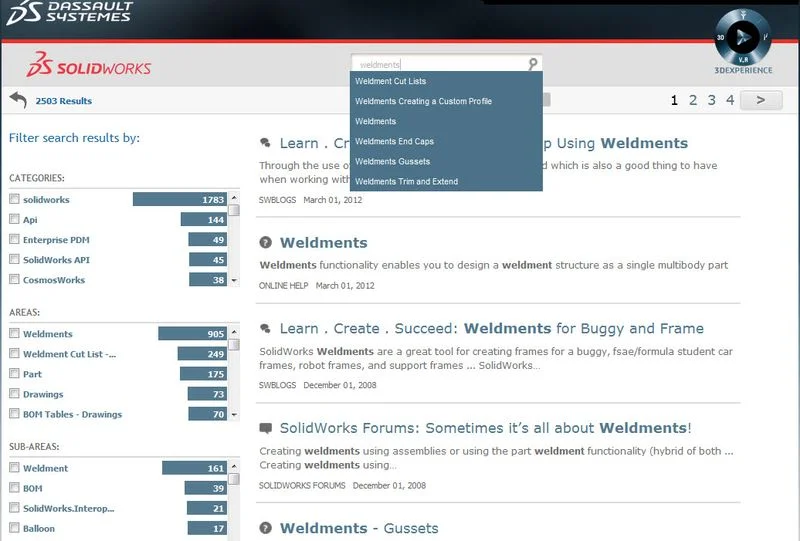Open the Weldments - Gussets result

(x=359, y=528)
